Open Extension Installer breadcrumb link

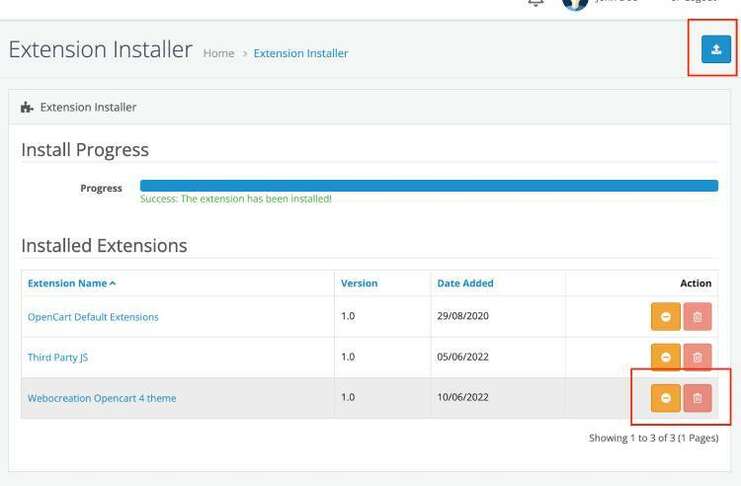click(x=301, y=53)
